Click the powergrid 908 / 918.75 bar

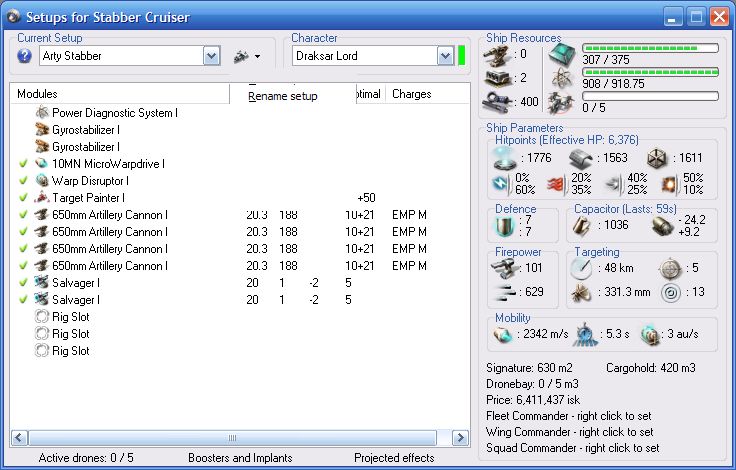(650, 72)
